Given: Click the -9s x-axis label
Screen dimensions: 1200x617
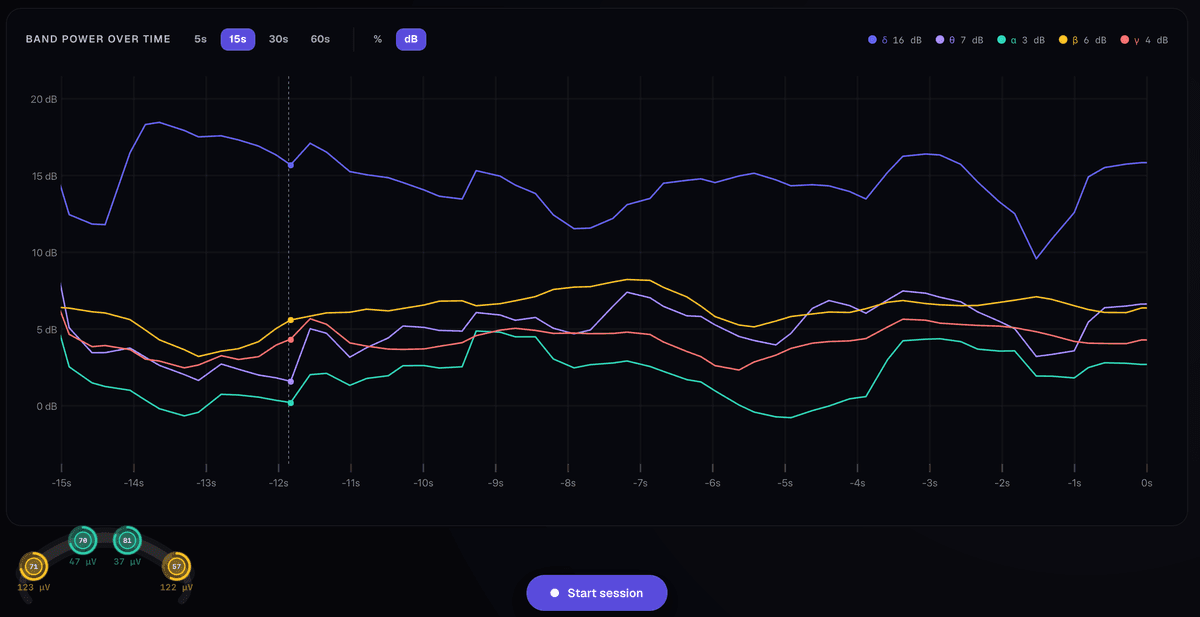Looking at the screenshot, I should coord(496,483).
